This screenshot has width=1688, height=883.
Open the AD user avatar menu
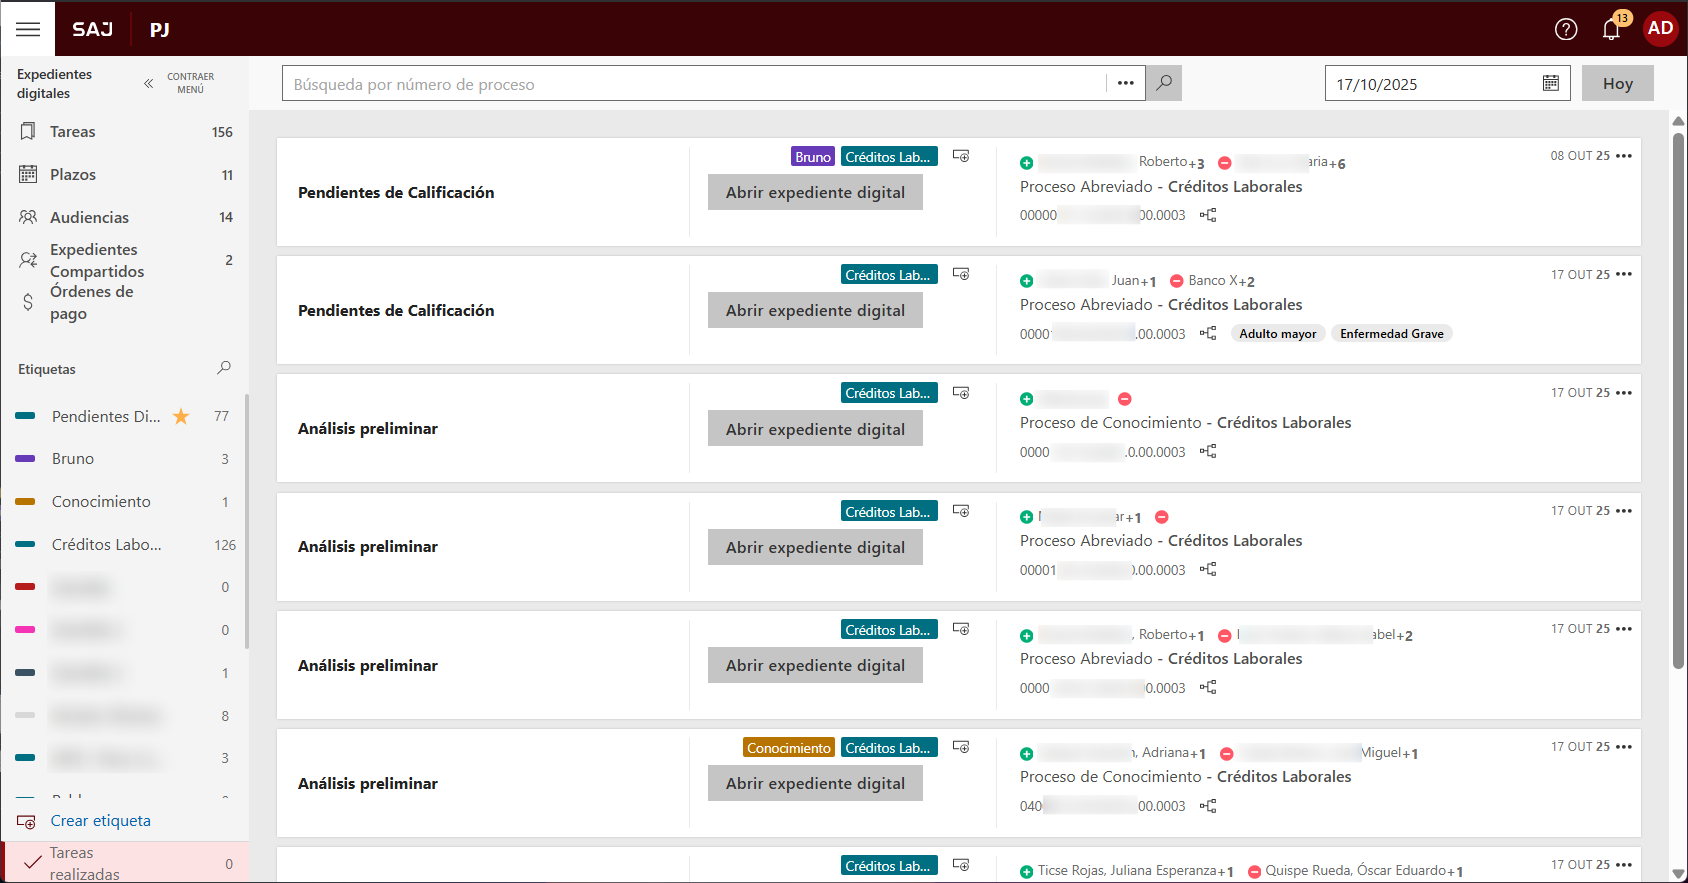click(1661, 28)
